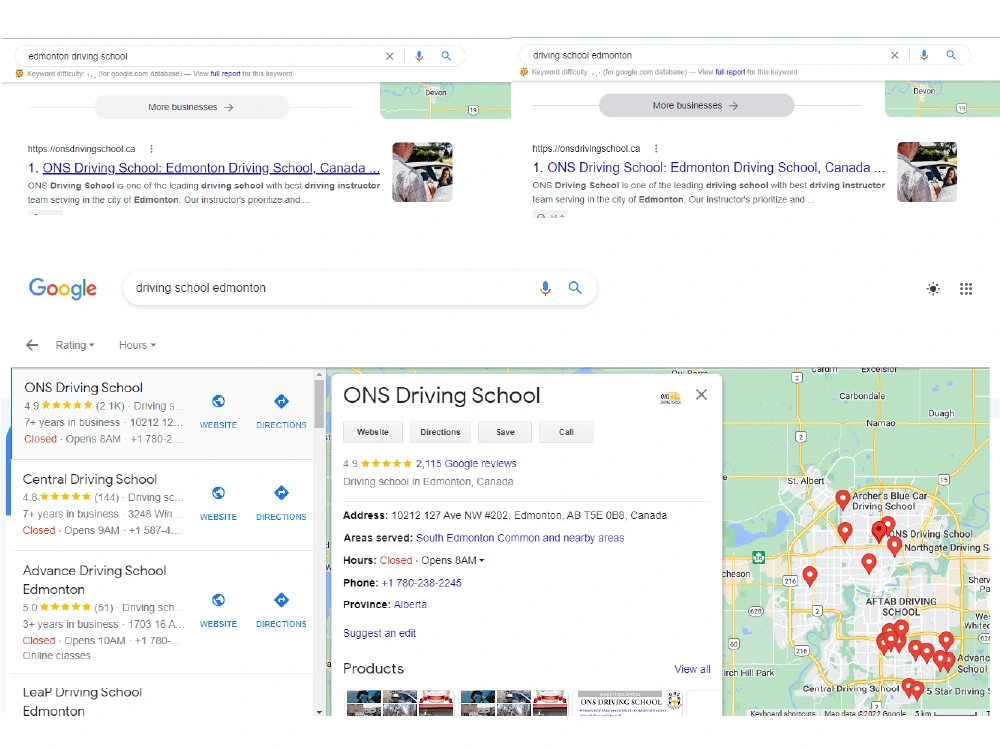This screenshot has height=750, width=1000.
Task: Click the Save button in ONS panel
Action: 505,432
